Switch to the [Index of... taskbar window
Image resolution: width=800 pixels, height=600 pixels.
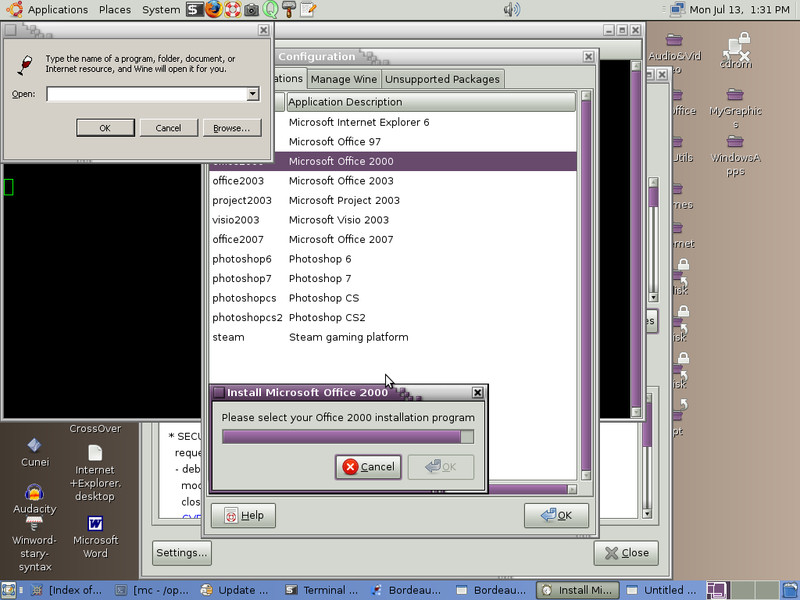pyautogui.click(x=66, y=590)
